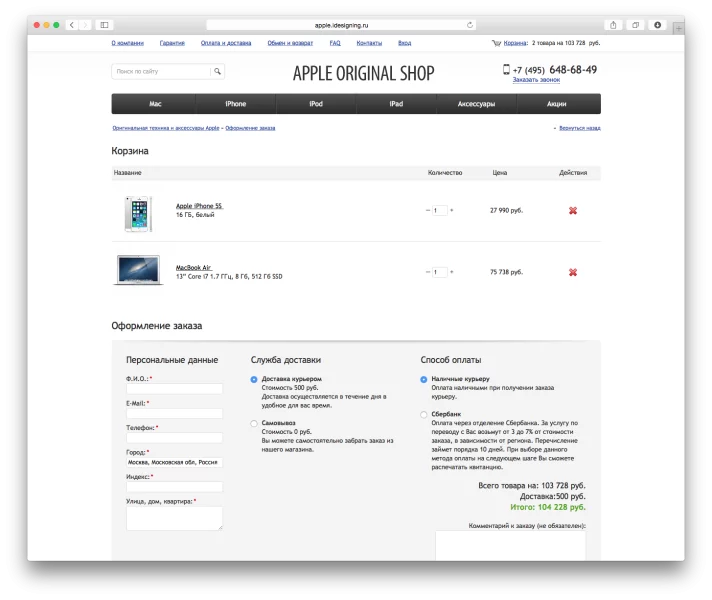712x600 pixels.
Task: Select 'Сбербанк' payment option
Action: [424, 414]
